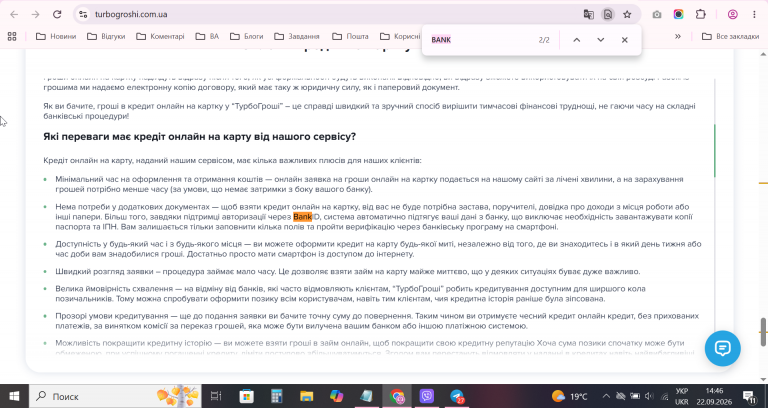Screen dimensions: 768x408
Task: Show hidden tray icons chevron
Action: coord(606,396)
